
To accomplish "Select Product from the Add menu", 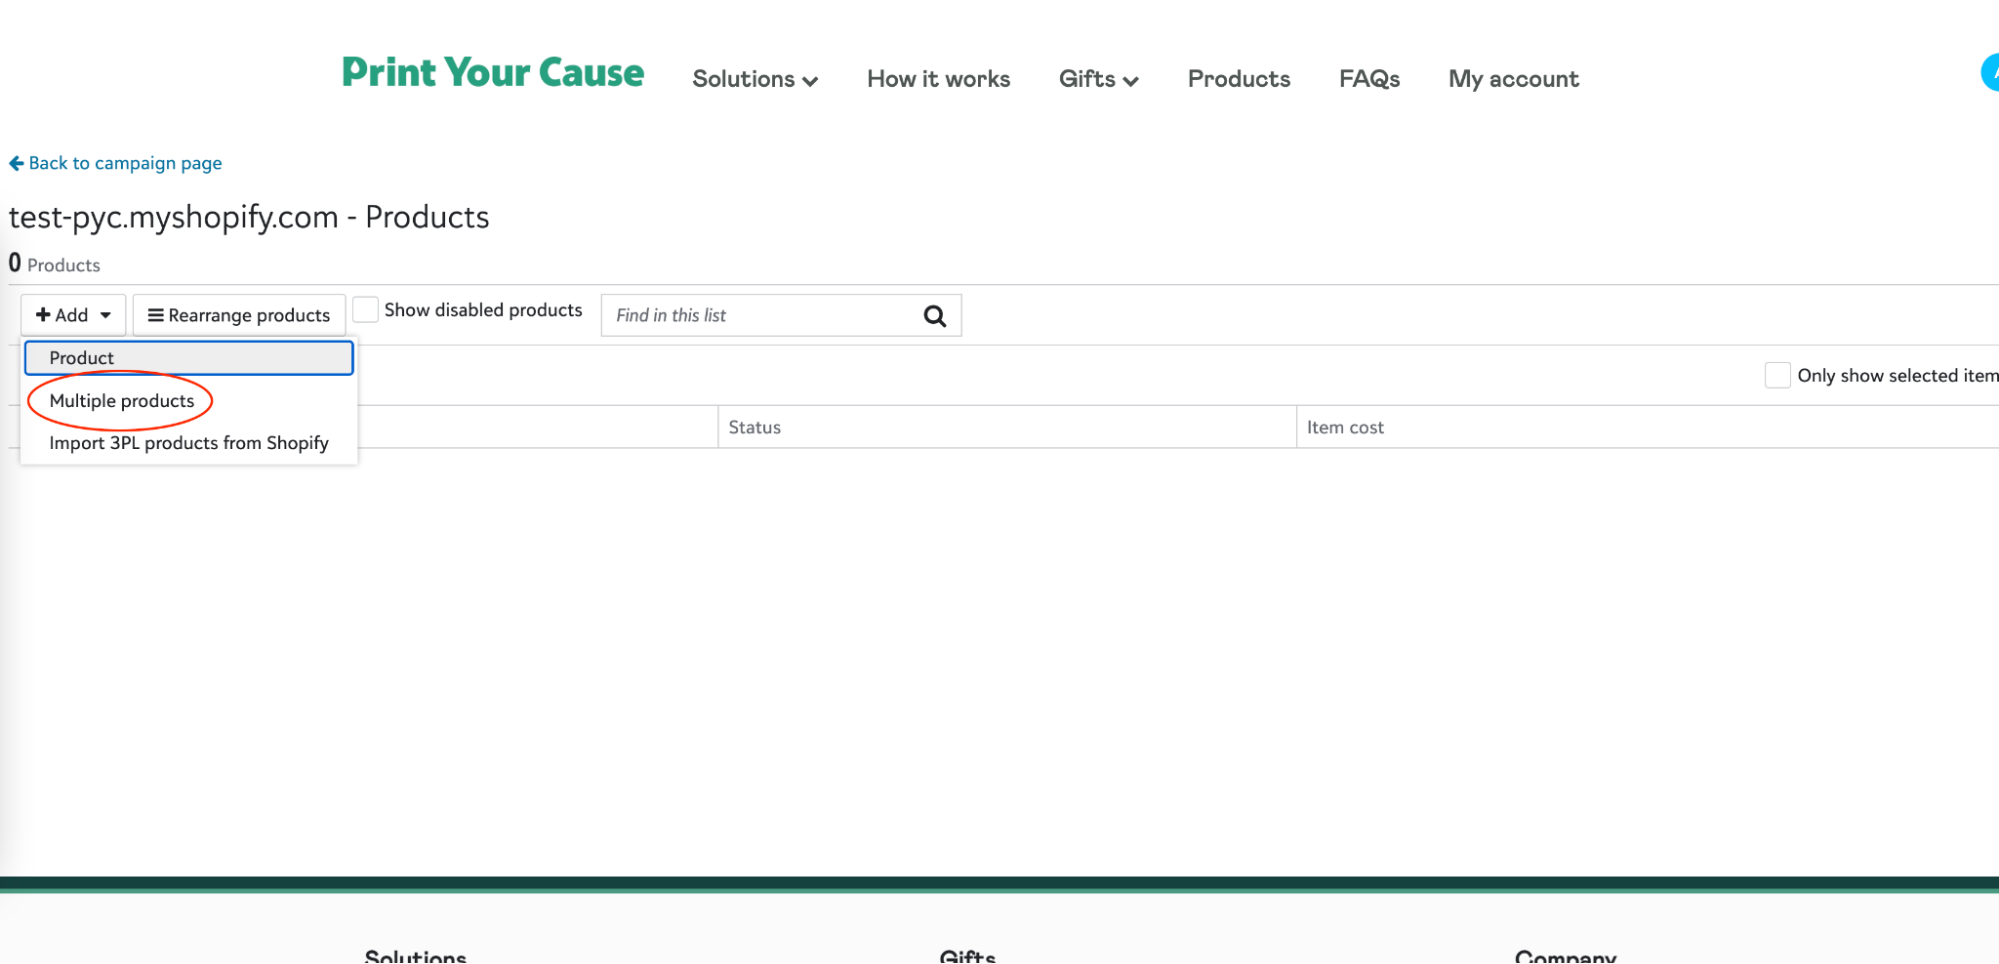I will pos(189,358).
